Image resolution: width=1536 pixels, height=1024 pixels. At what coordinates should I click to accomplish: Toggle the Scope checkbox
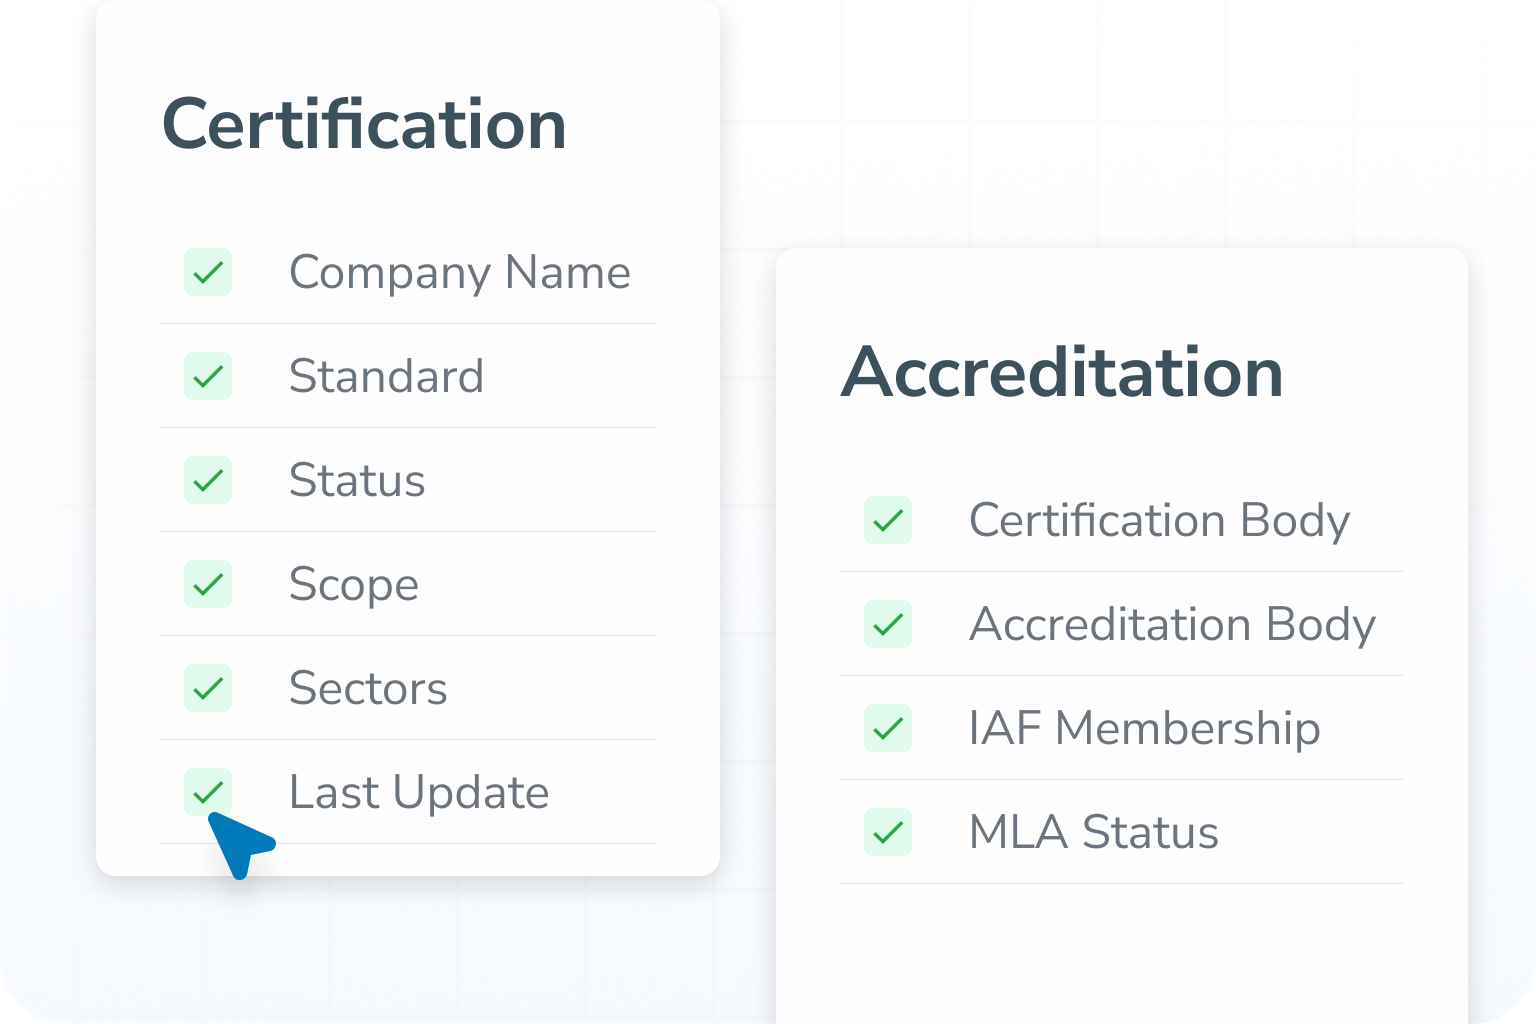pos(207,584)
